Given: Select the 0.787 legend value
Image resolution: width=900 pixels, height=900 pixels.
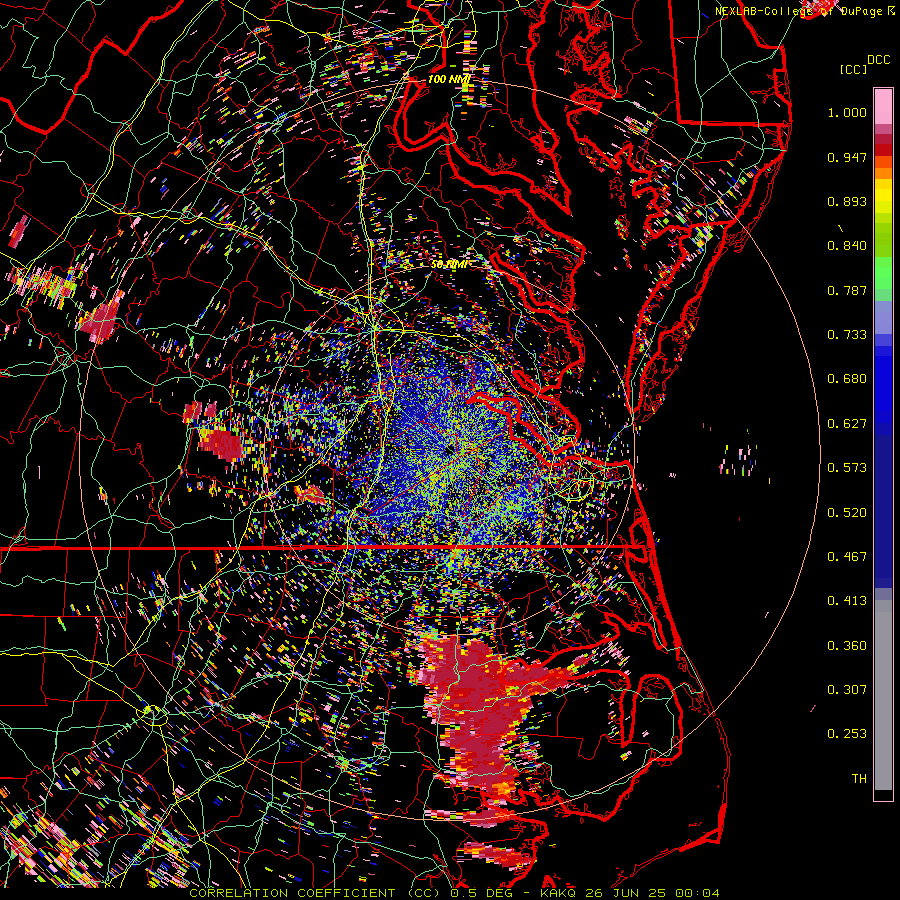Looking at the screenshot, I should [847, 290].
